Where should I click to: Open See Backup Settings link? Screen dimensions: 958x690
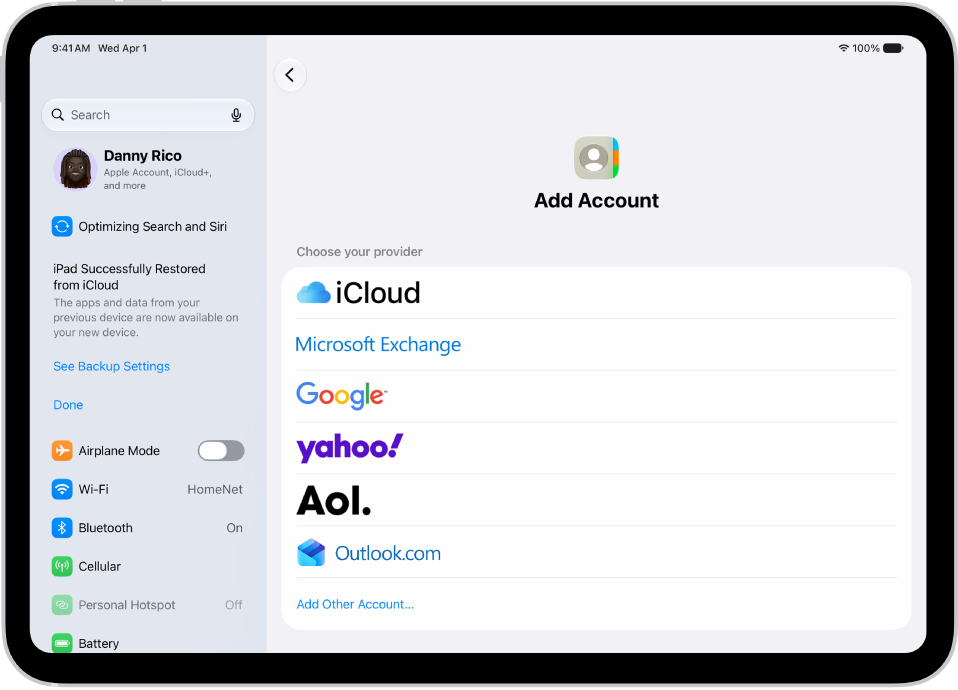[x=111, y=366]
